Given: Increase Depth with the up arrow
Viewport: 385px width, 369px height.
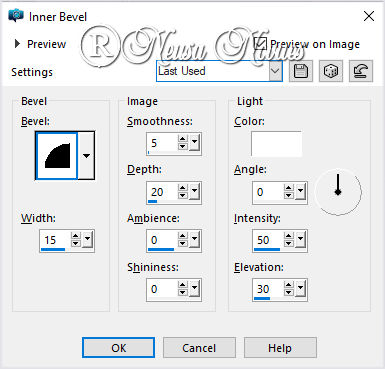Looking at the screenshot, I should (x=183, y=188).
